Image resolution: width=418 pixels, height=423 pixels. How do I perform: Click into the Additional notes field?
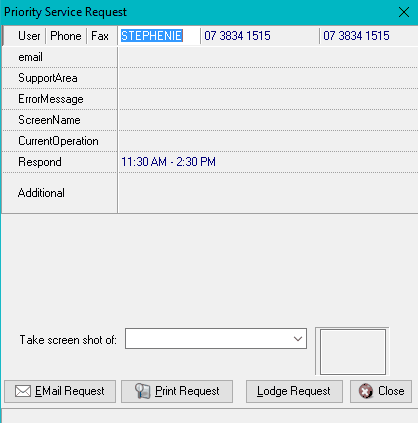[268, 193]
